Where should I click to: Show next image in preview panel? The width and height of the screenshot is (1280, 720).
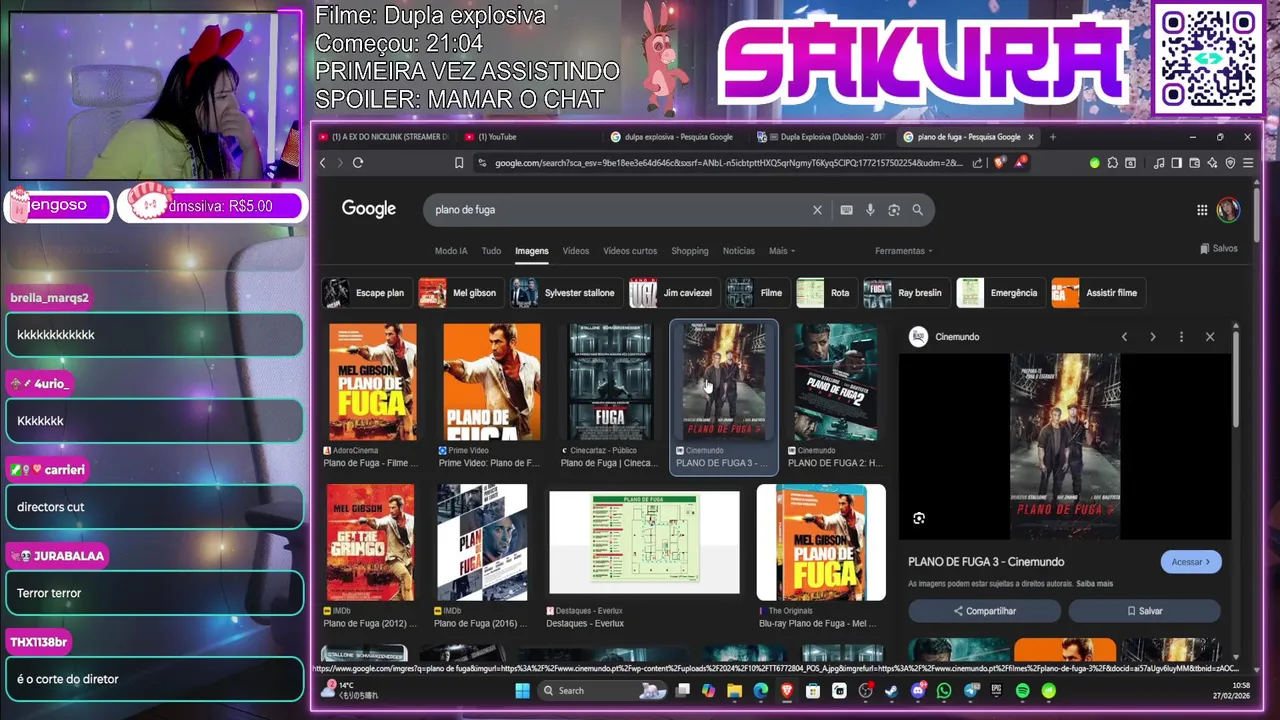[1152, 337]
